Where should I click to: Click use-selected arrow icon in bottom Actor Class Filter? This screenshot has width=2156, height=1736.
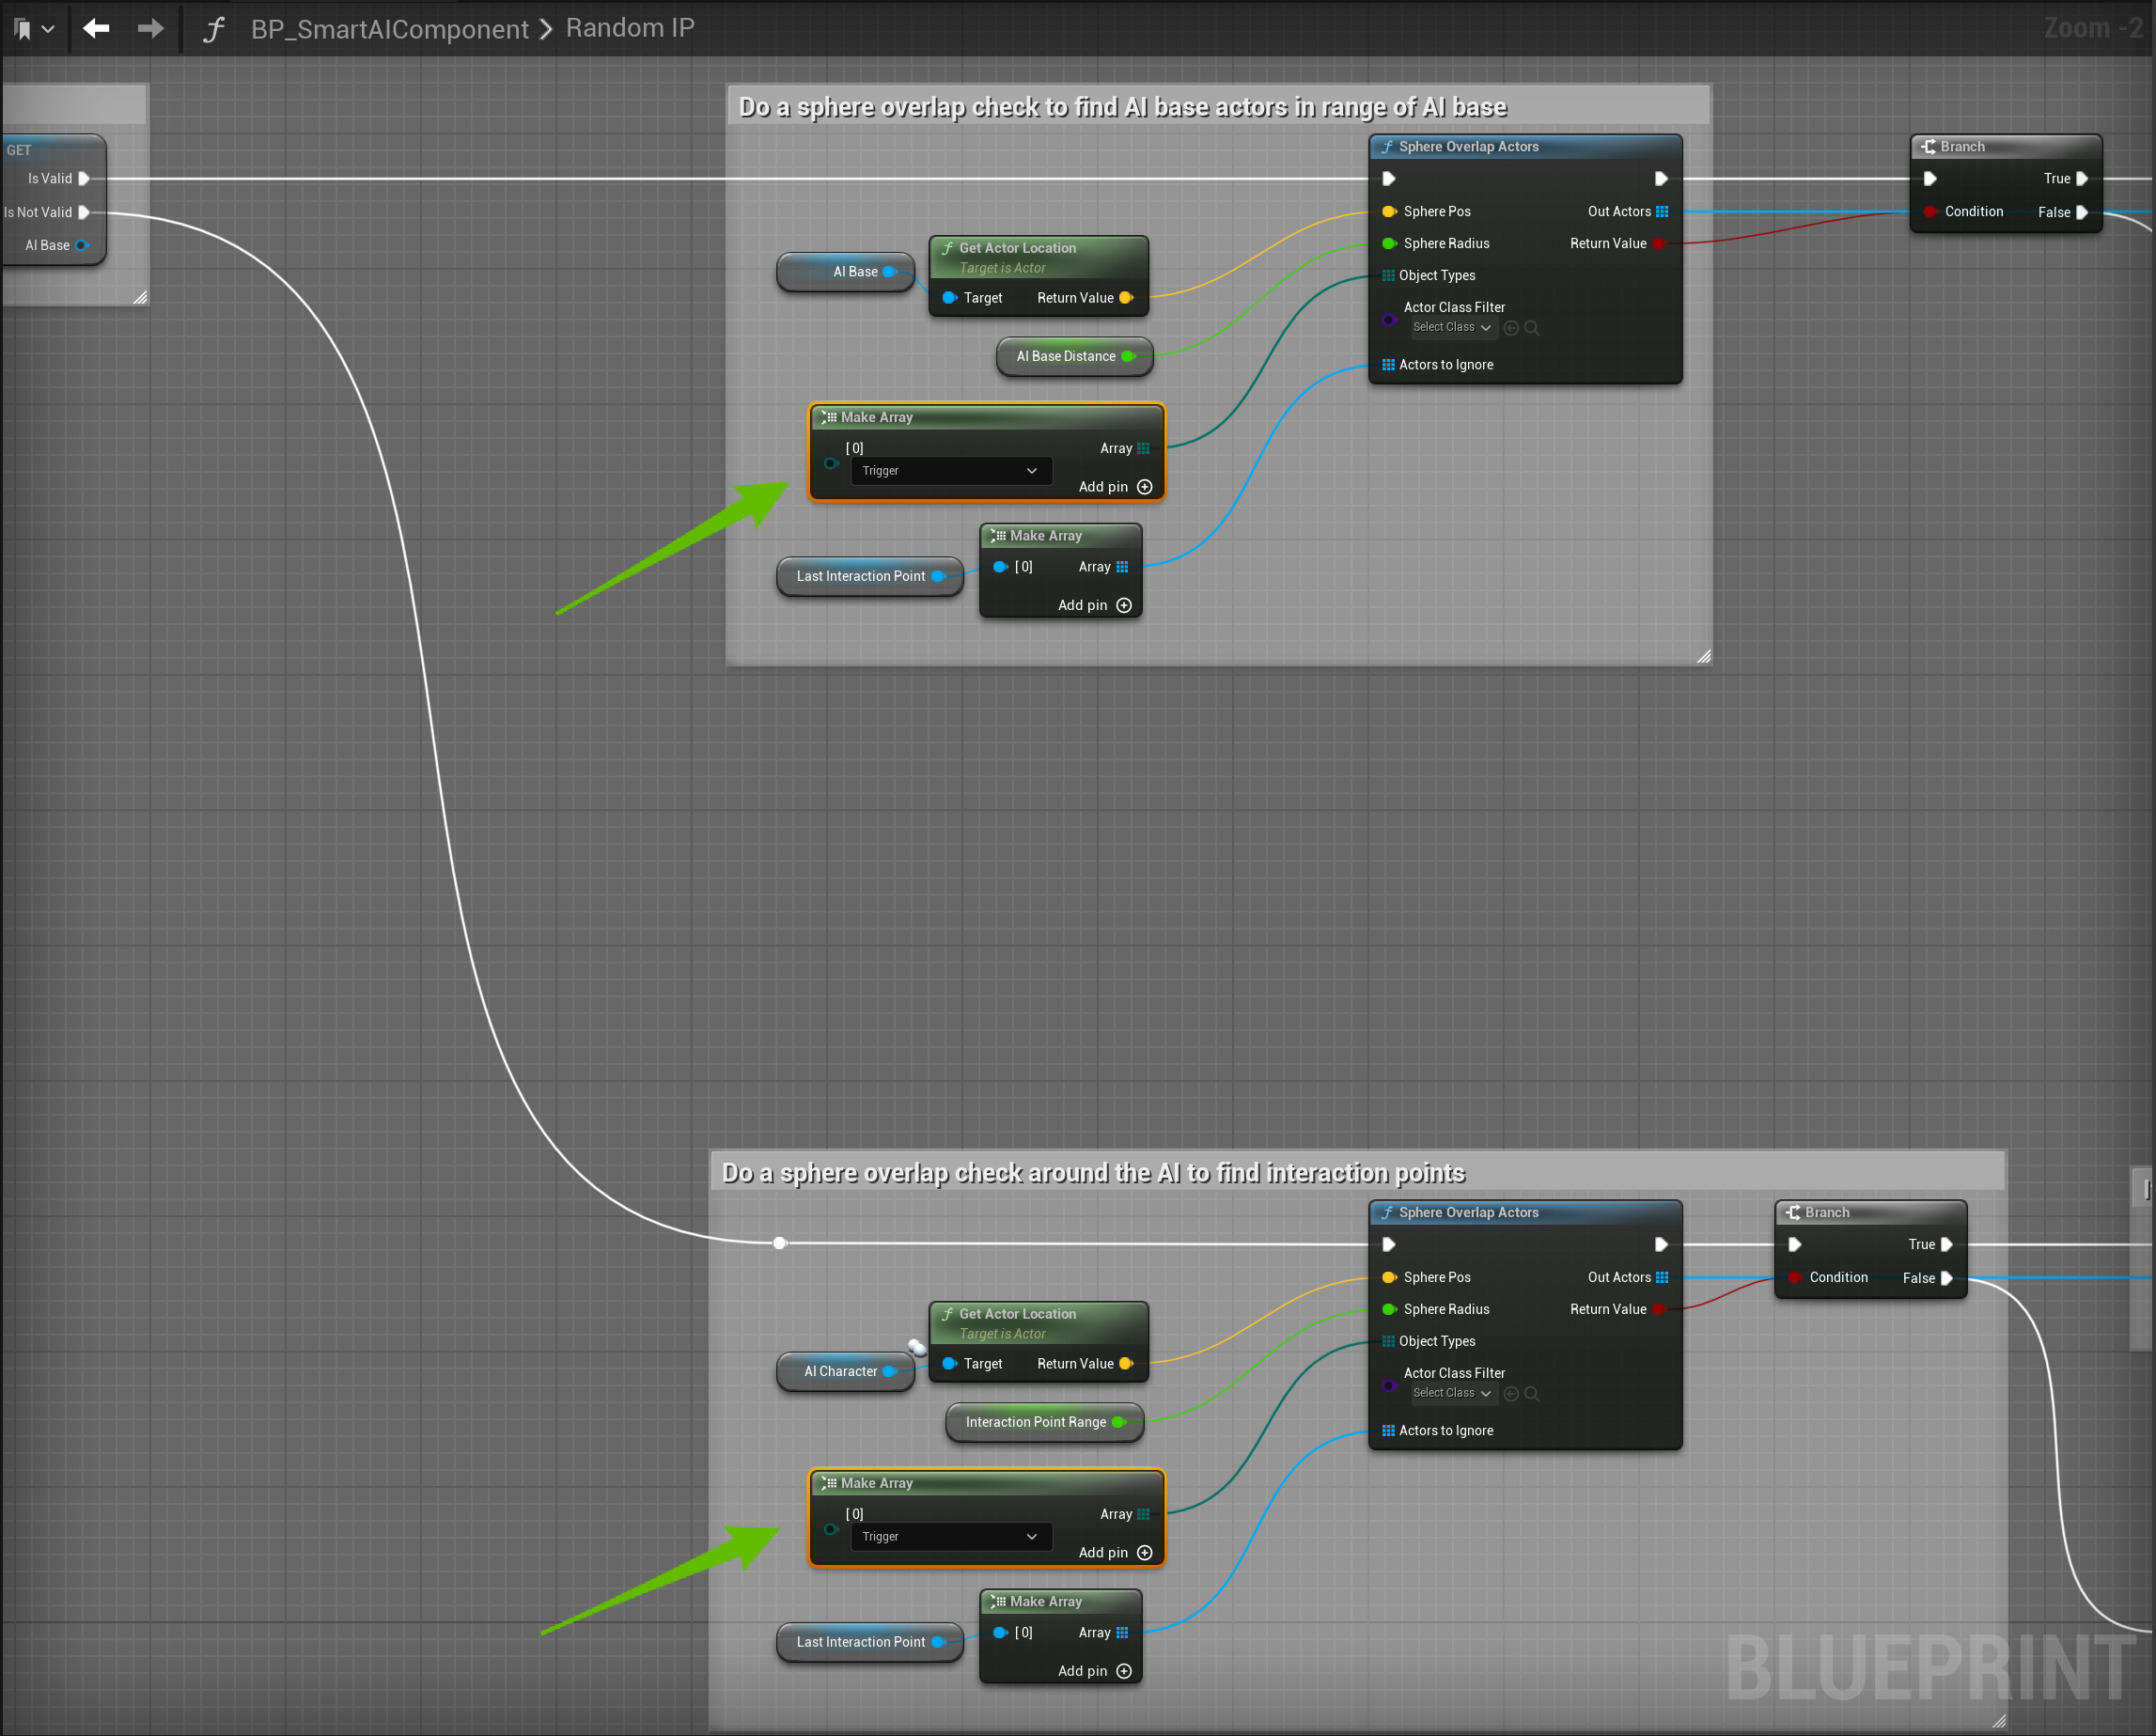click(x=1511, y=1394)
